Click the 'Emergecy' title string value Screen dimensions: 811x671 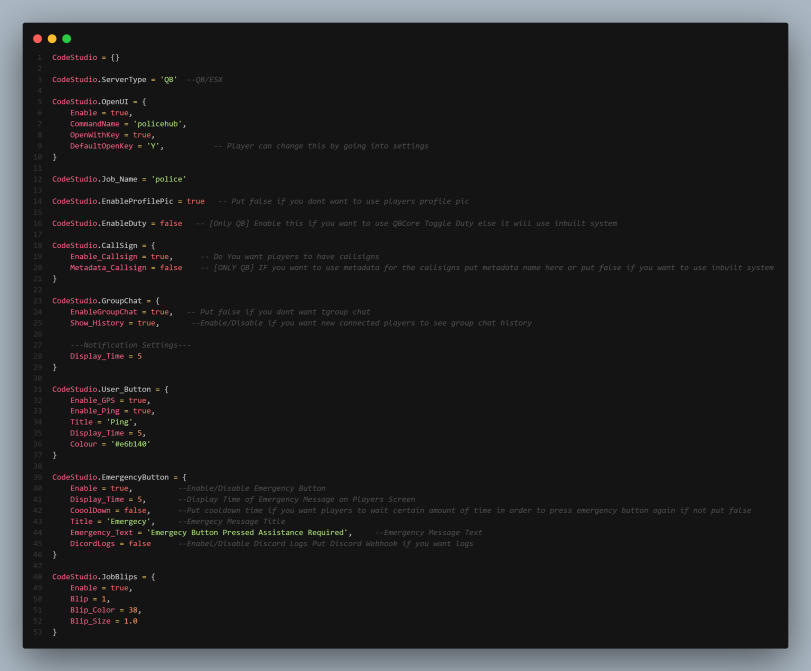click(x=128, y=521)
